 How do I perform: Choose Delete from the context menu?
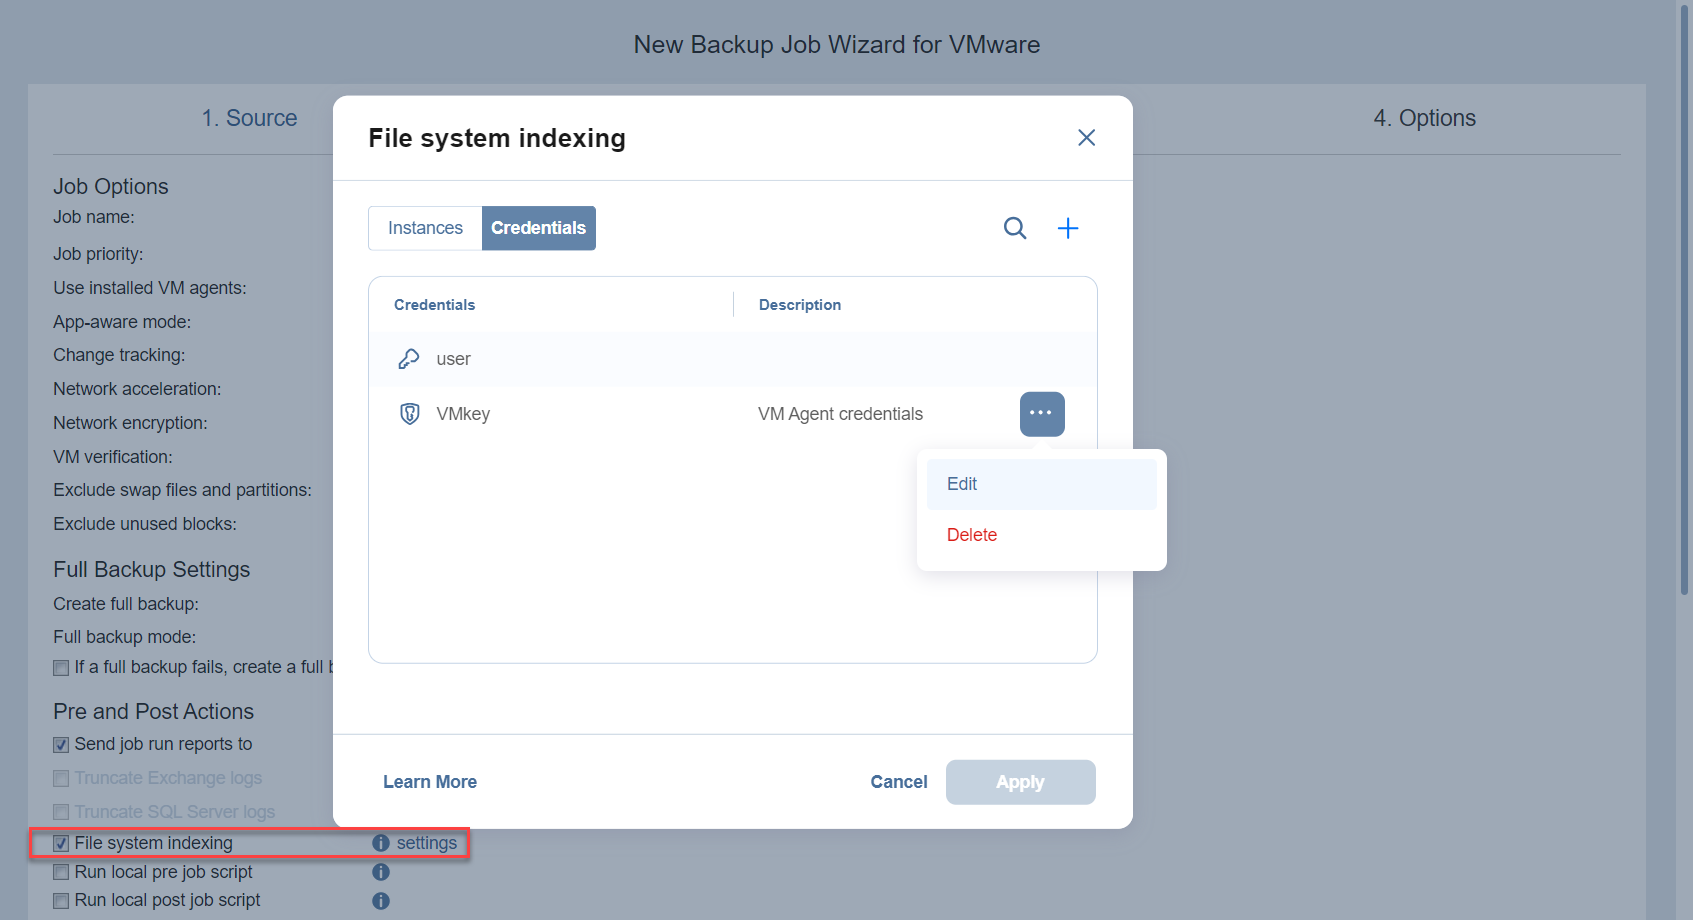coord(972,535)
